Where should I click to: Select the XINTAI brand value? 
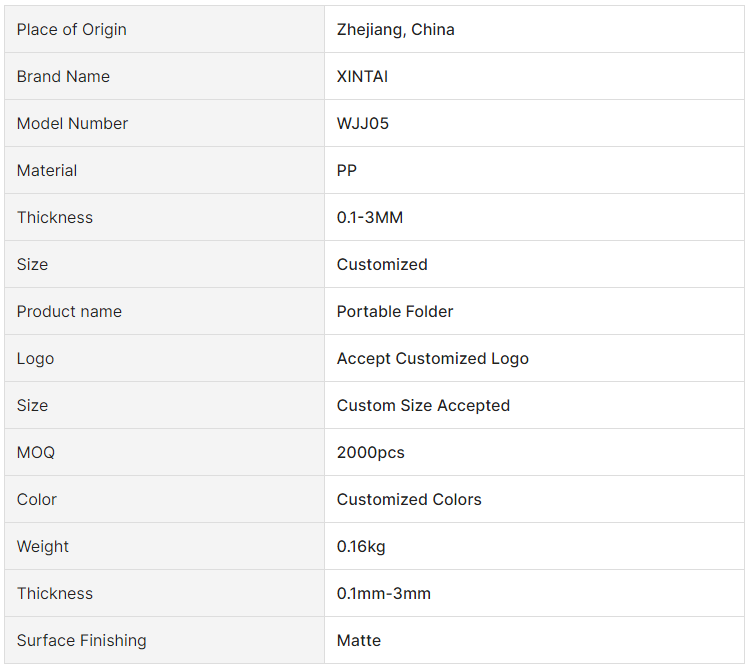(362, 77)
